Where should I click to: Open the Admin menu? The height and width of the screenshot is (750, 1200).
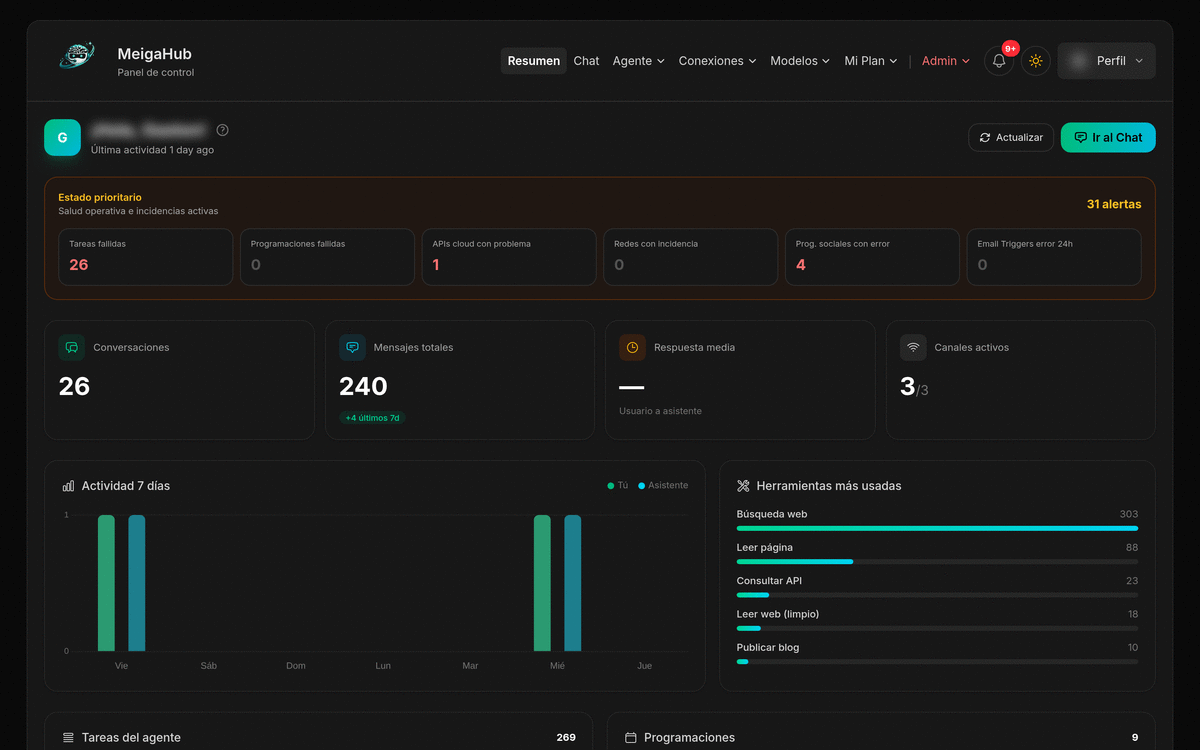click(x=944, y=61)
